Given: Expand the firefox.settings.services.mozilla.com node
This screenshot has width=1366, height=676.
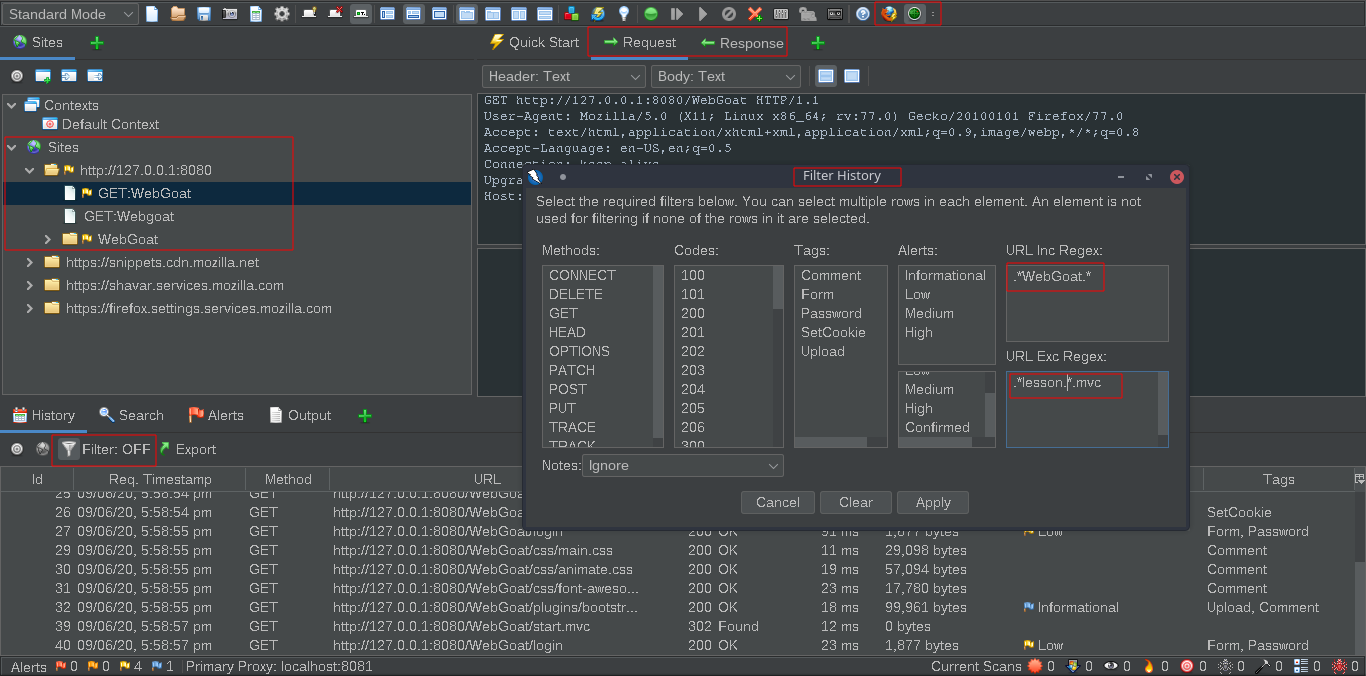Looking at the screenshot, I should [x=31, y=308].
